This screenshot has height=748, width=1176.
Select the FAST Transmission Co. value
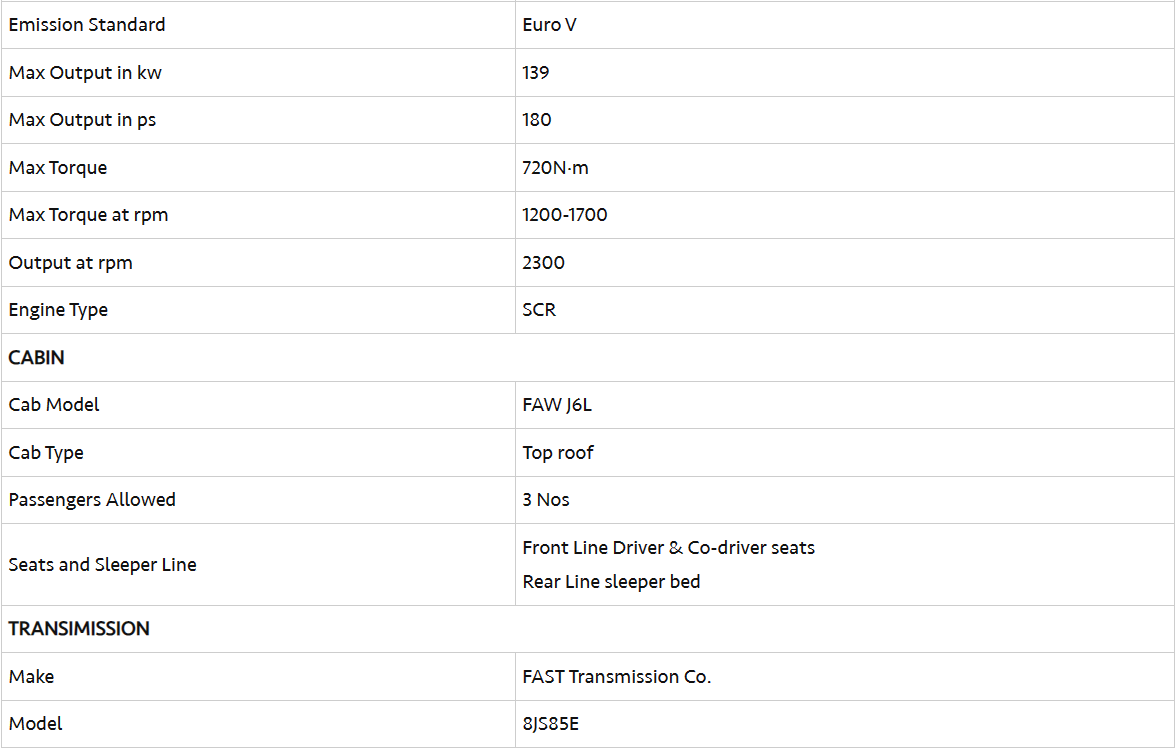click(616, 677)
